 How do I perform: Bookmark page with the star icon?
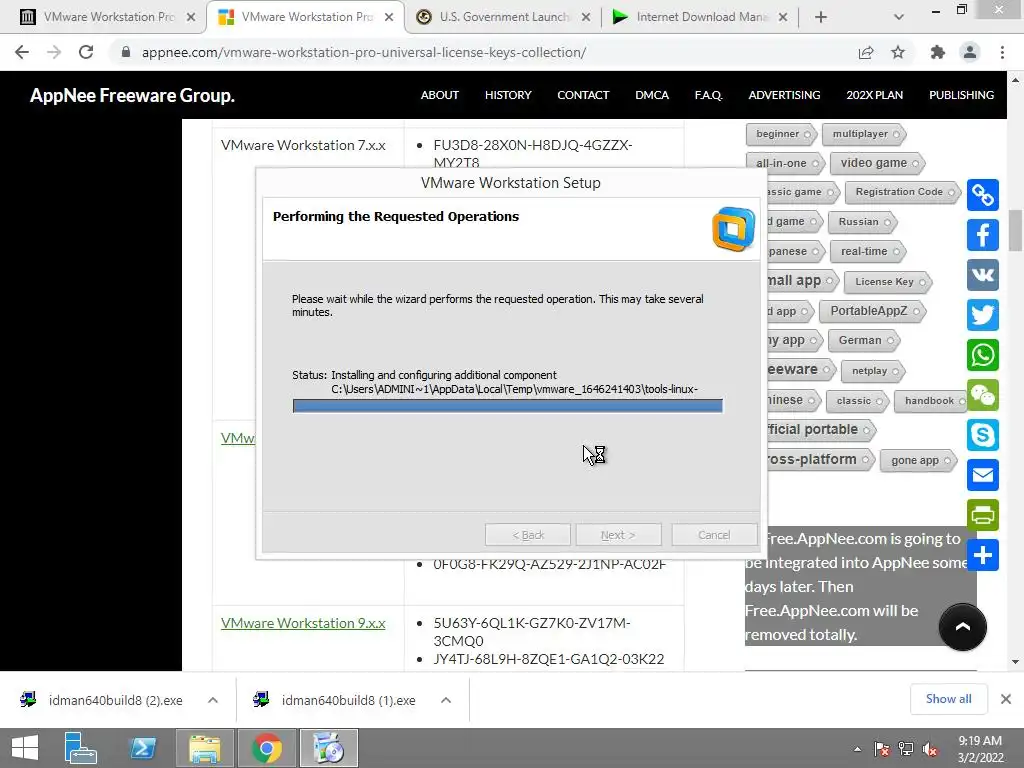tap(898, 52)
